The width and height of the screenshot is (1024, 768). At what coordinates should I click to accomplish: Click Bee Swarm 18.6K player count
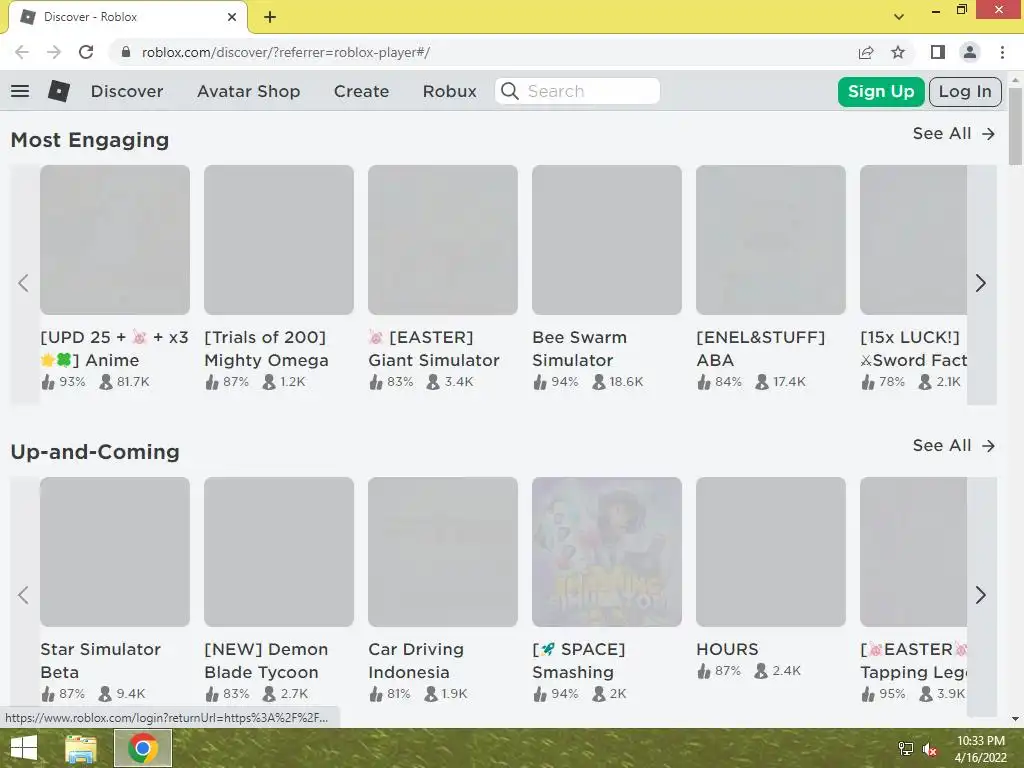pos(618,381)
